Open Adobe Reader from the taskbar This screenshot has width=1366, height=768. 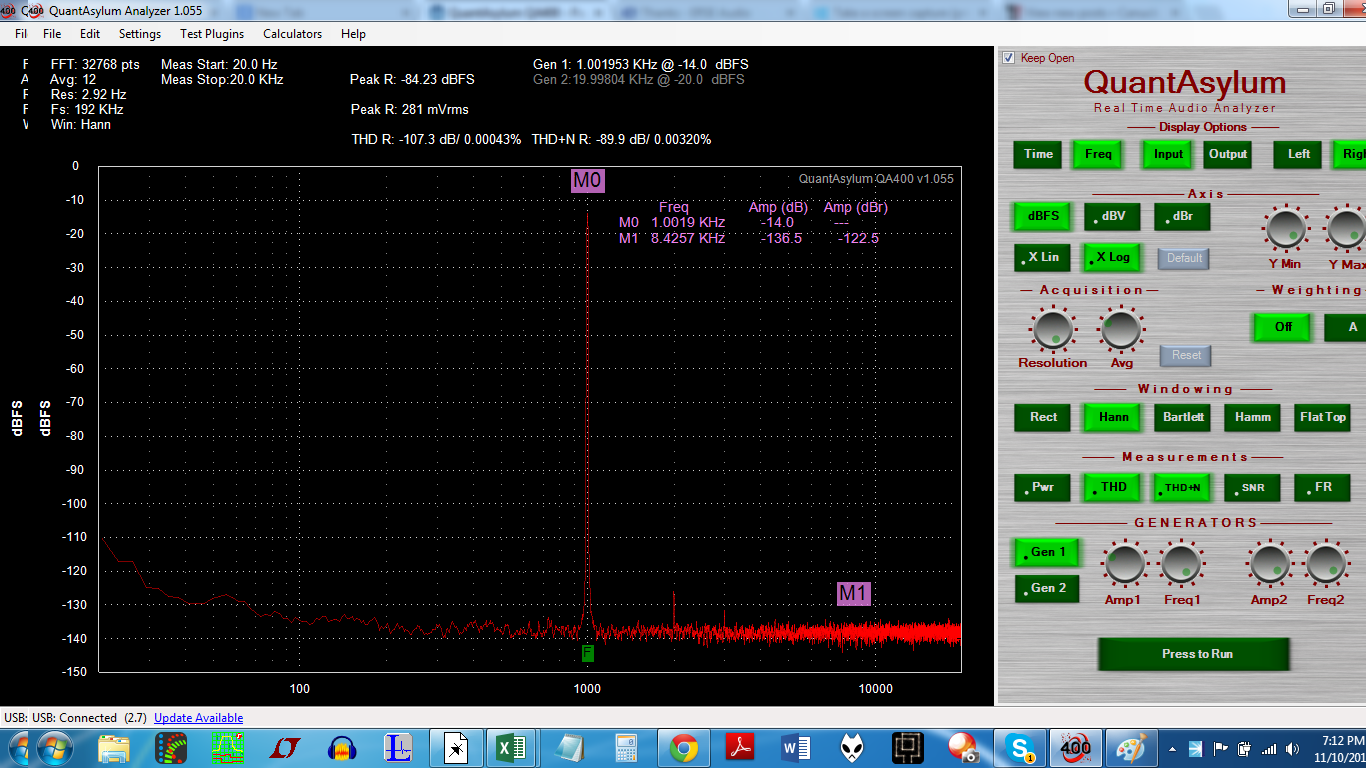(x=740, y=748)
